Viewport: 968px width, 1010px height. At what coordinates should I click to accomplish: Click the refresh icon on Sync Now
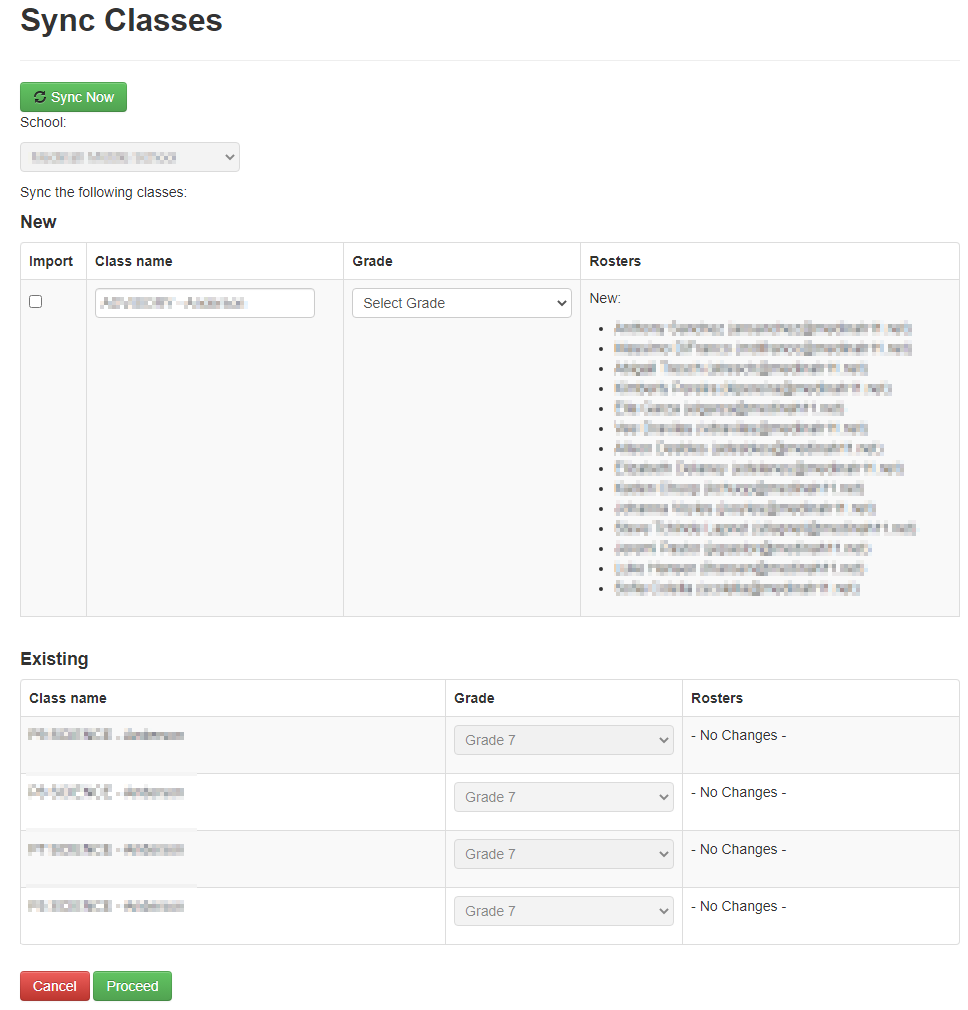(40, 97)
